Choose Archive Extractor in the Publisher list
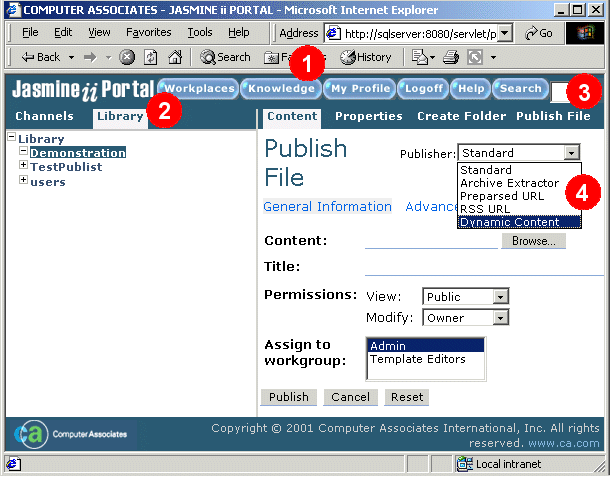The width and height of the screenshot is (610, 477). tap(519, 183)
